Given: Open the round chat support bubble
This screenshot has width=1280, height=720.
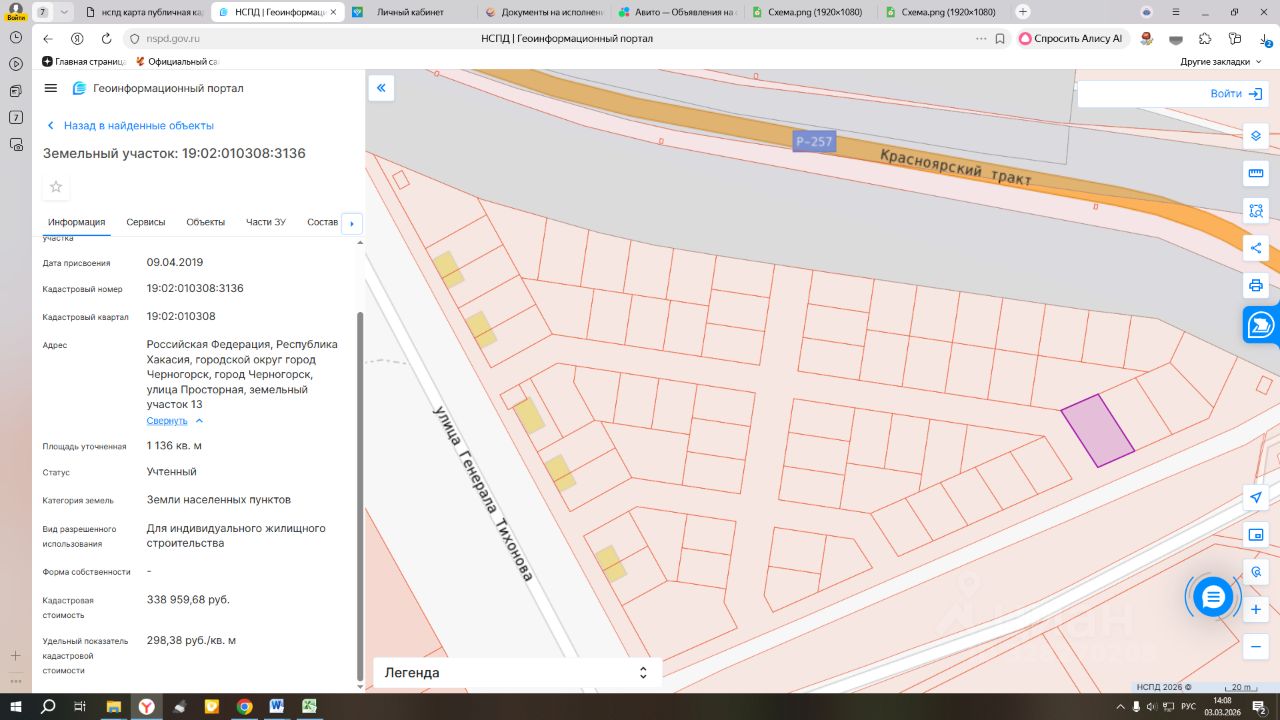Looking at the screenshot, I should pos(1213,597).
